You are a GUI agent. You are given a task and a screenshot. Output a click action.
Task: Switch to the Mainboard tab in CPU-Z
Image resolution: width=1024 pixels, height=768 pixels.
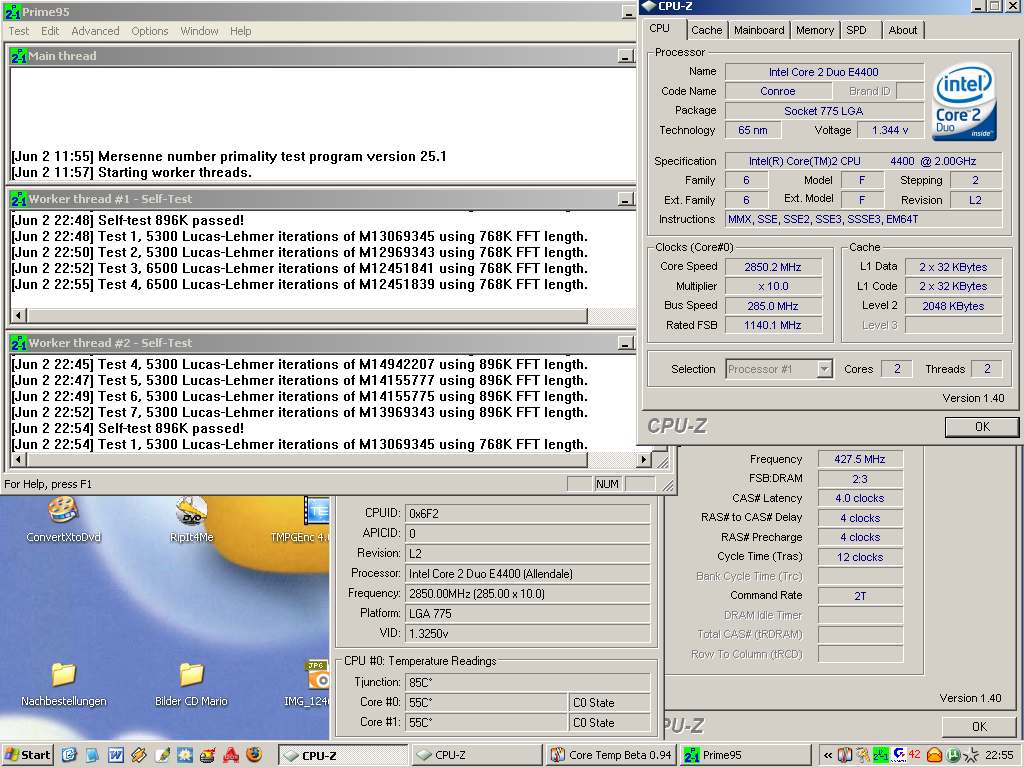pyautogui.click(x=759, y=30)
